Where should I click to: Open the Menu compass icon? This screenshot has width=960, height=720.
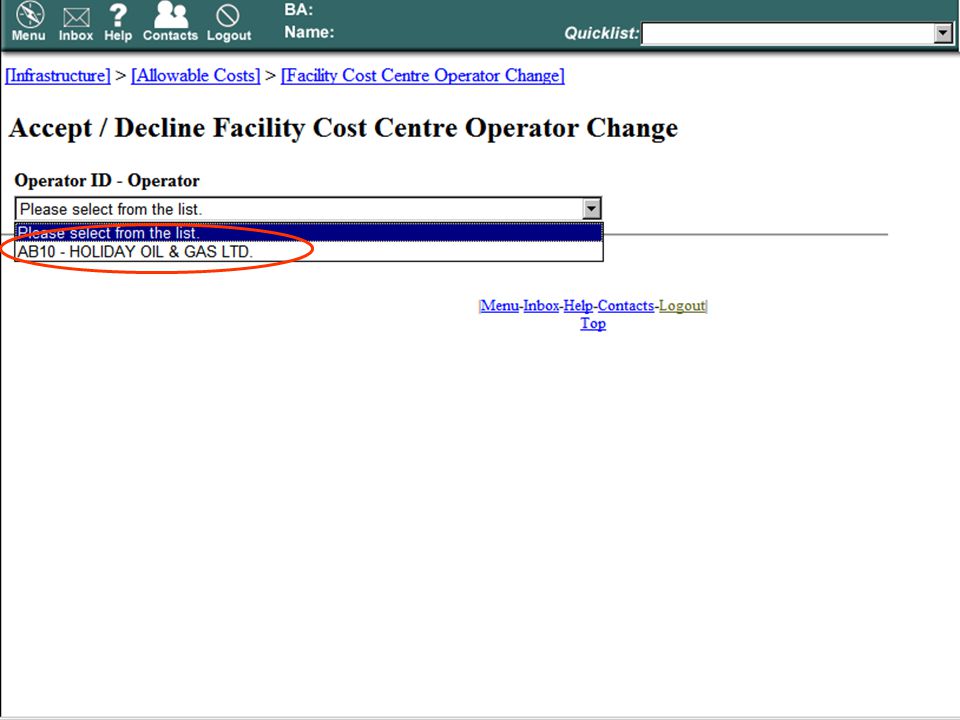(x=29, y=16)
